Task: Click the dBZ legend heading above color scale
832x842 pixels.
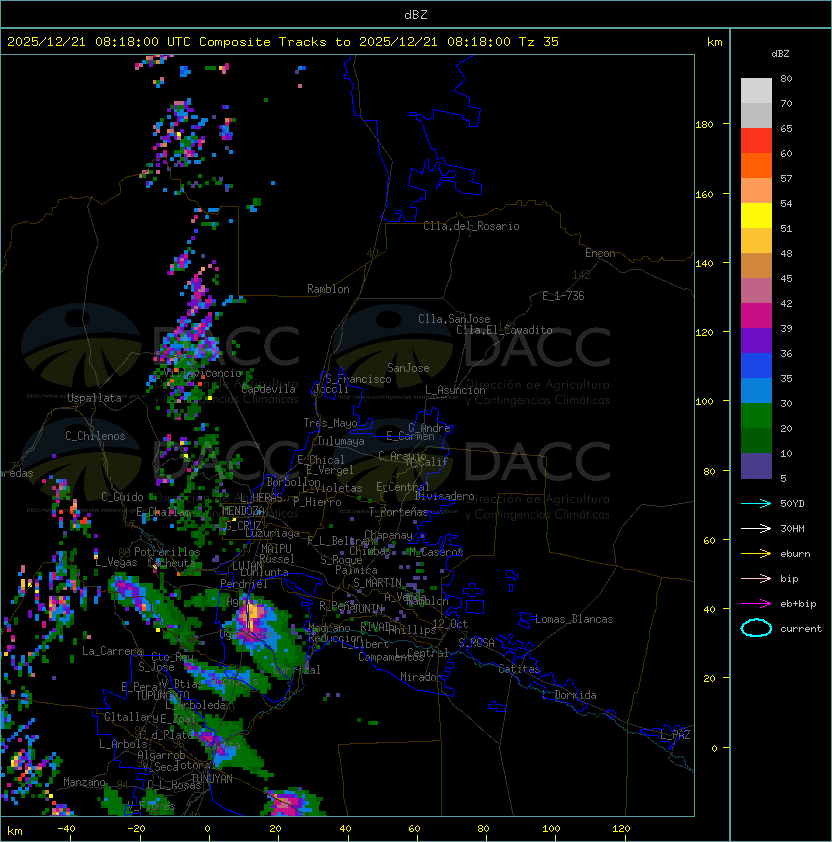Action: pyautogui.click(x=780, y=54)
